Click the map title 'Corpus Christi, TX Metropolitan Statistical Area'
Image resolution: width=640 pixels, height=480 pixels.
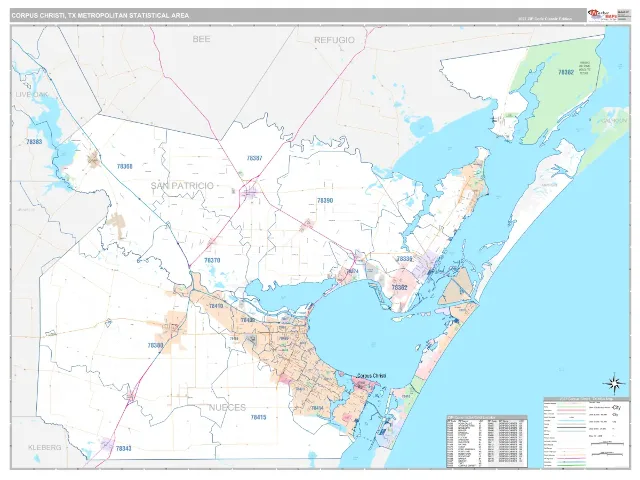(x=100, y=16)
